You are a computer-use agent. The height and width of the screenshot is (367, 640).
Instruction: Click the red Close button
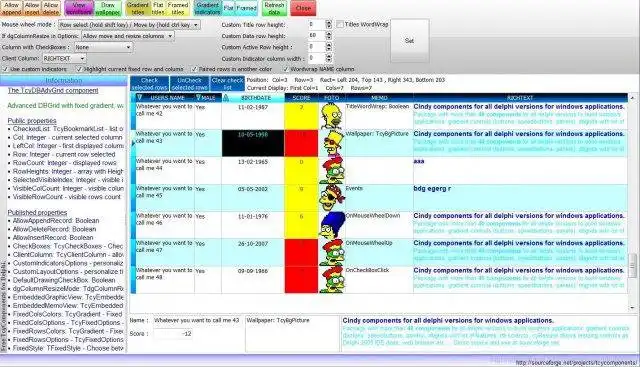(x=303, y=8)
